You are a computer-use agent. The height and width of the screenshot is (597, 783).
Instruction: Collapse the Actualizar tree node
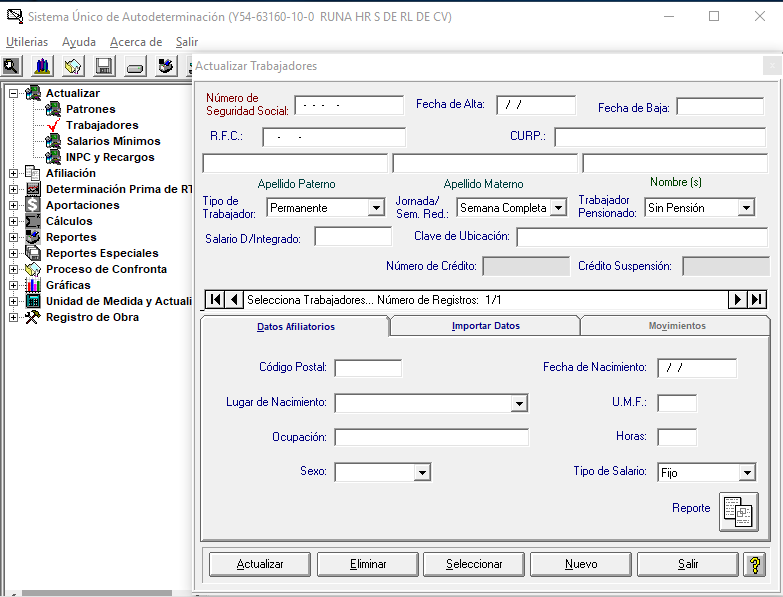click(13, 93)
